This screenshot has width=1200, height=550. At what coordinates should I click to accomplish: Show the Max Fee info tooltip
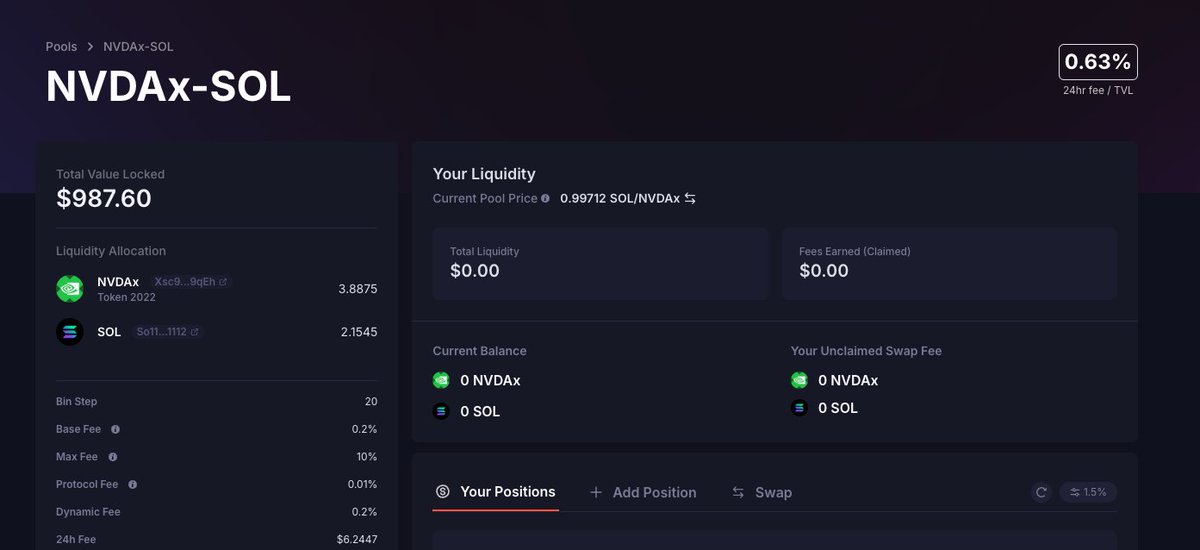click(x=112, y=457)
